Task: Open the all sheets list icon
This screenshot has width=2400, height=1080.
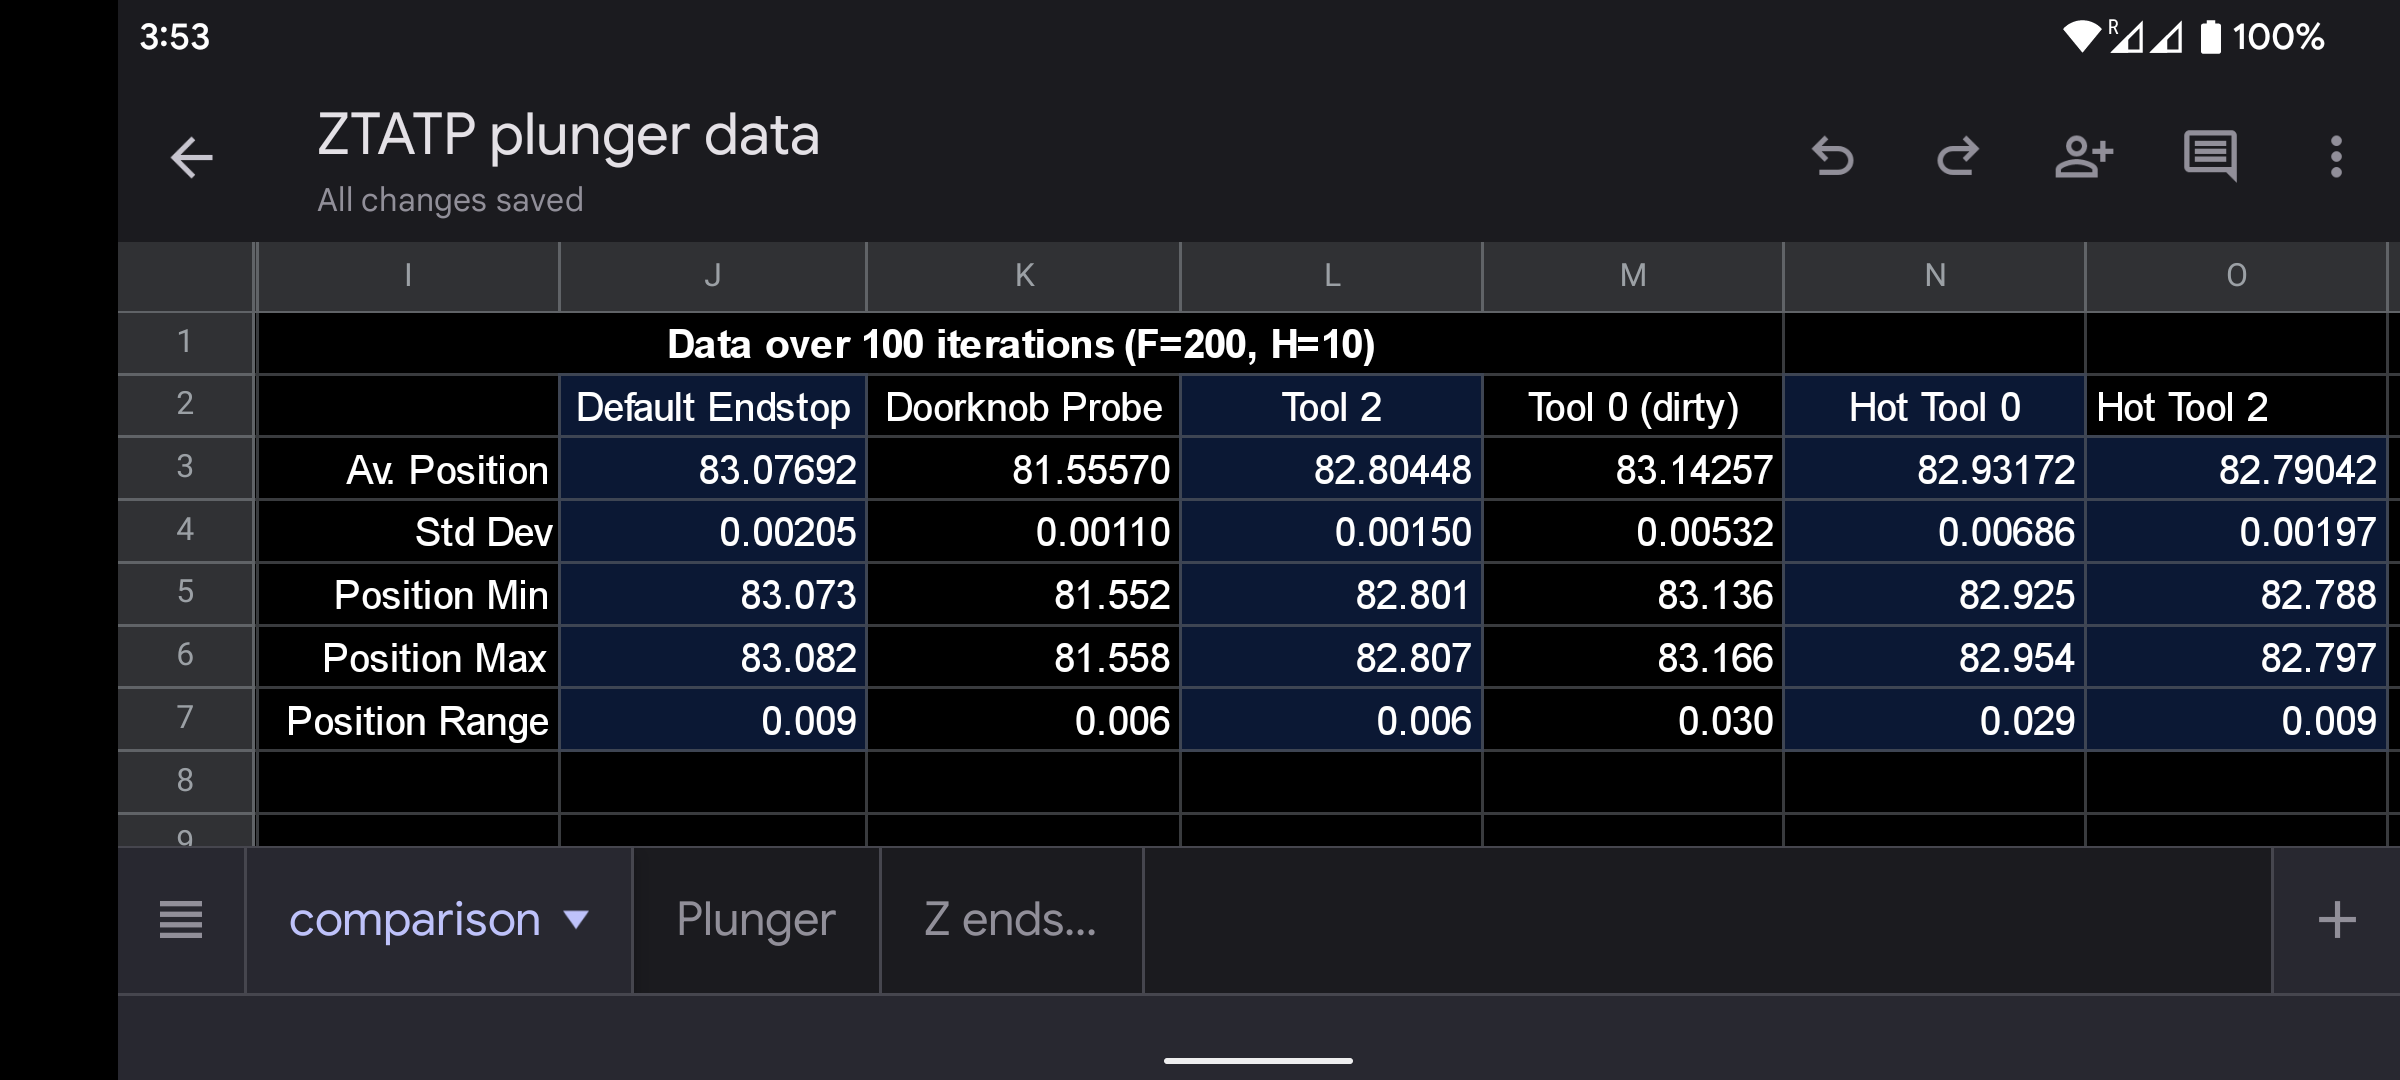Action: (x=181, y=920)
